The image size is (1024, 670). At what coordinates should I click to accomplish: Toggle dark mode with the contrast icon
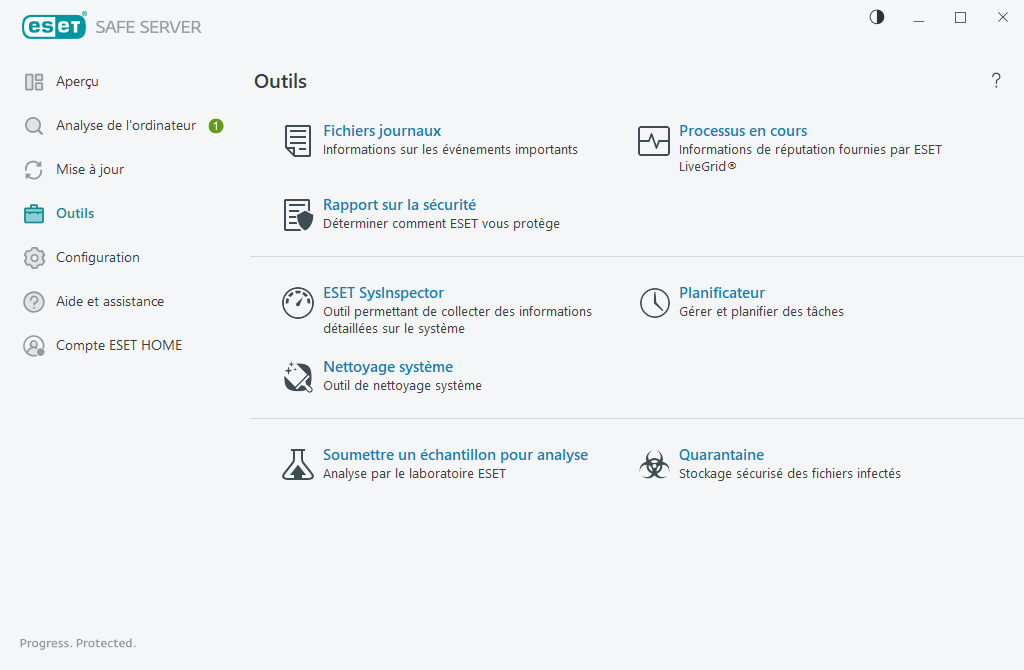coord(876,17)
